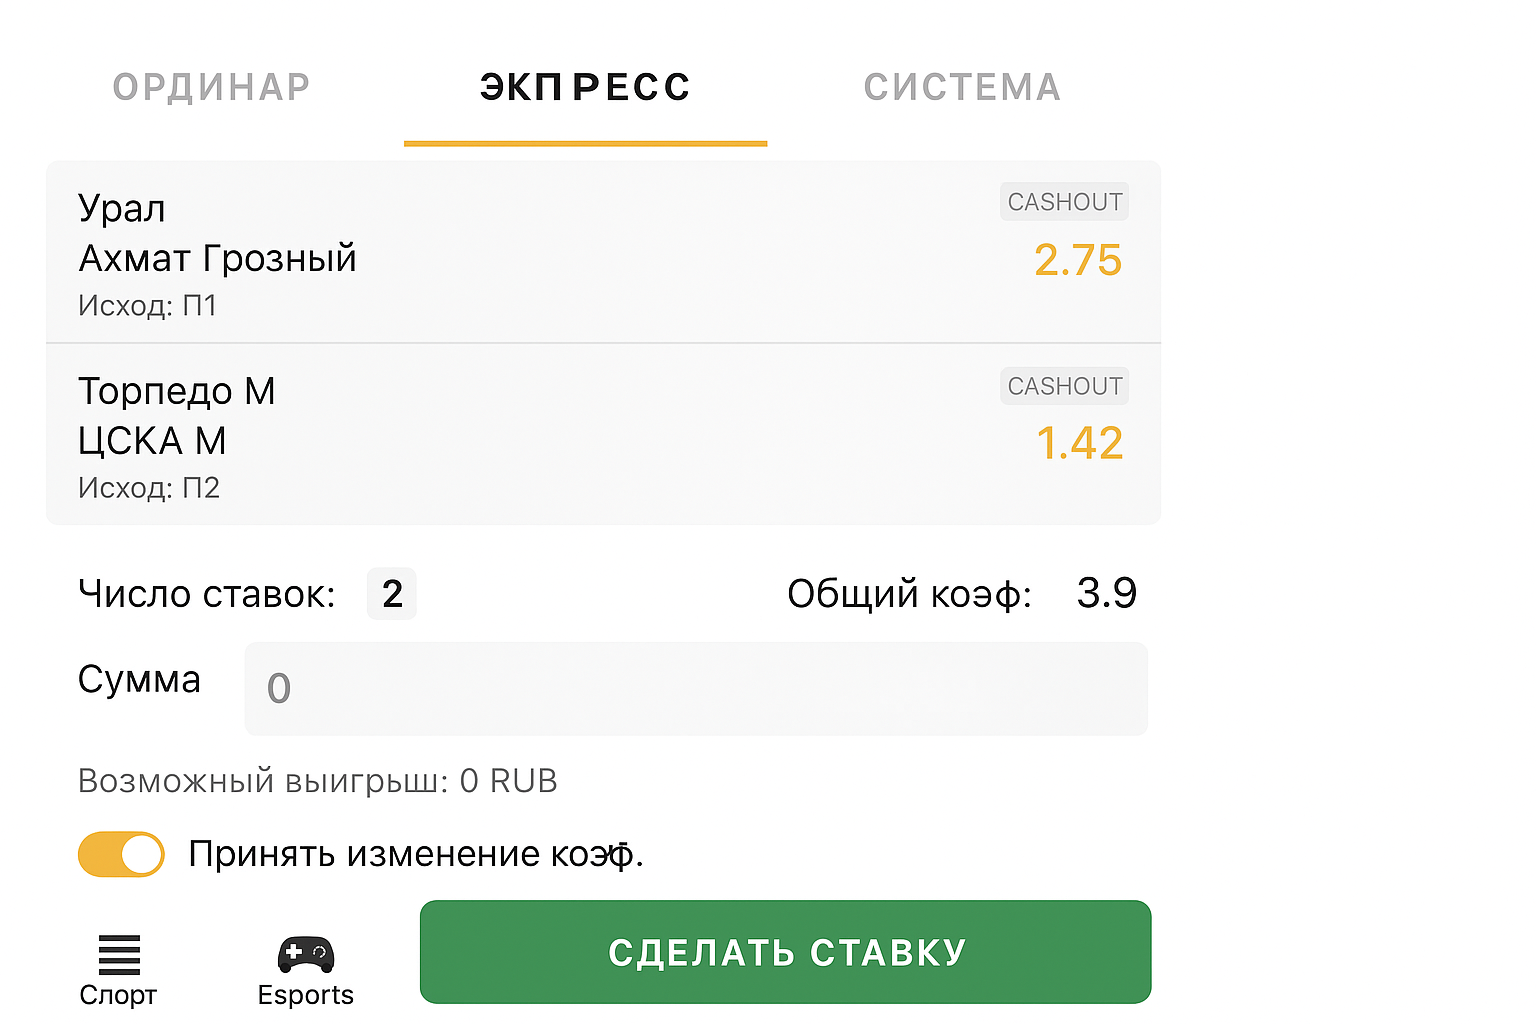The height and width of the screenshot is (1024, 1536).
Task: Toggle 'Принять изменение коэф.' switch
Action: click(x=121, y=854)
